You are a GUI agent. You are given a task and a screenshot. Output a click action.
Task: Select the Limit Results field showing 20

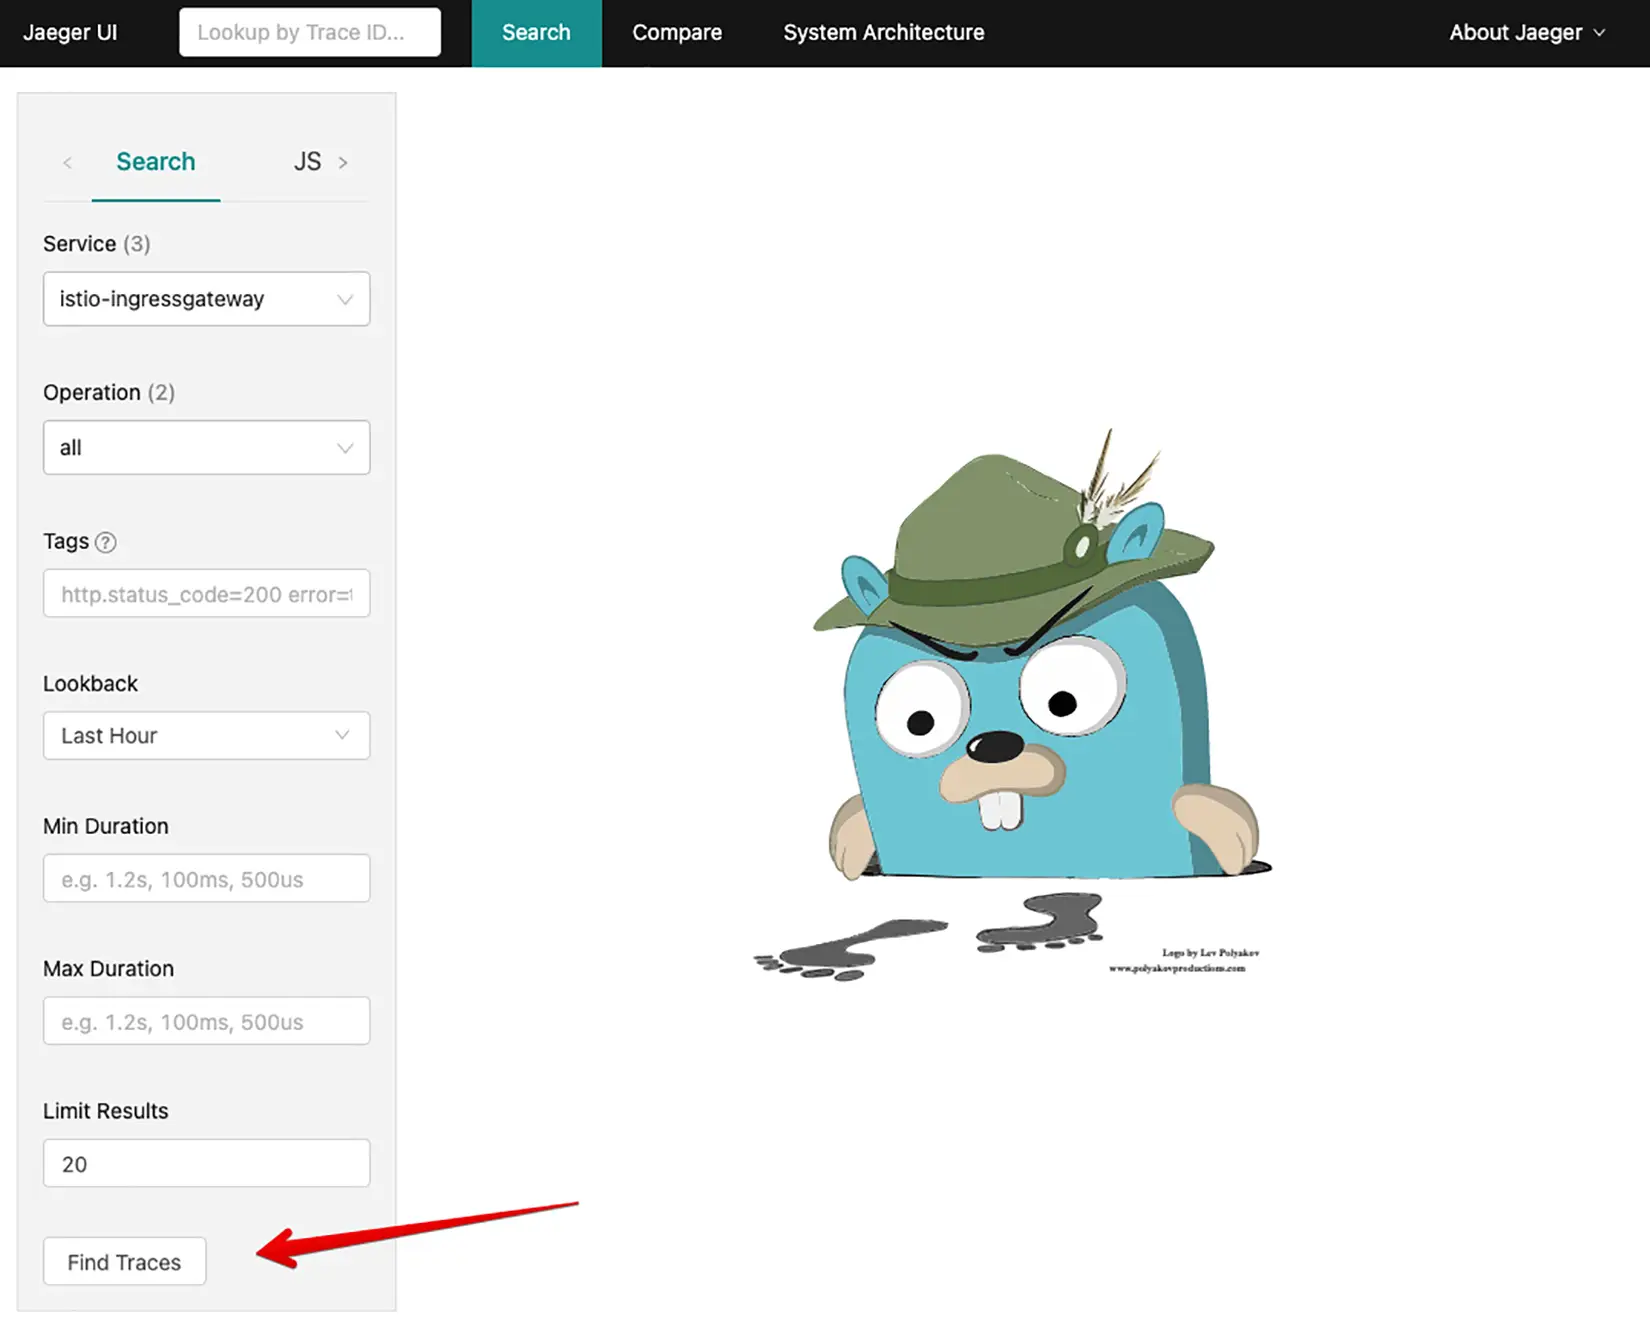(206, 1164)
